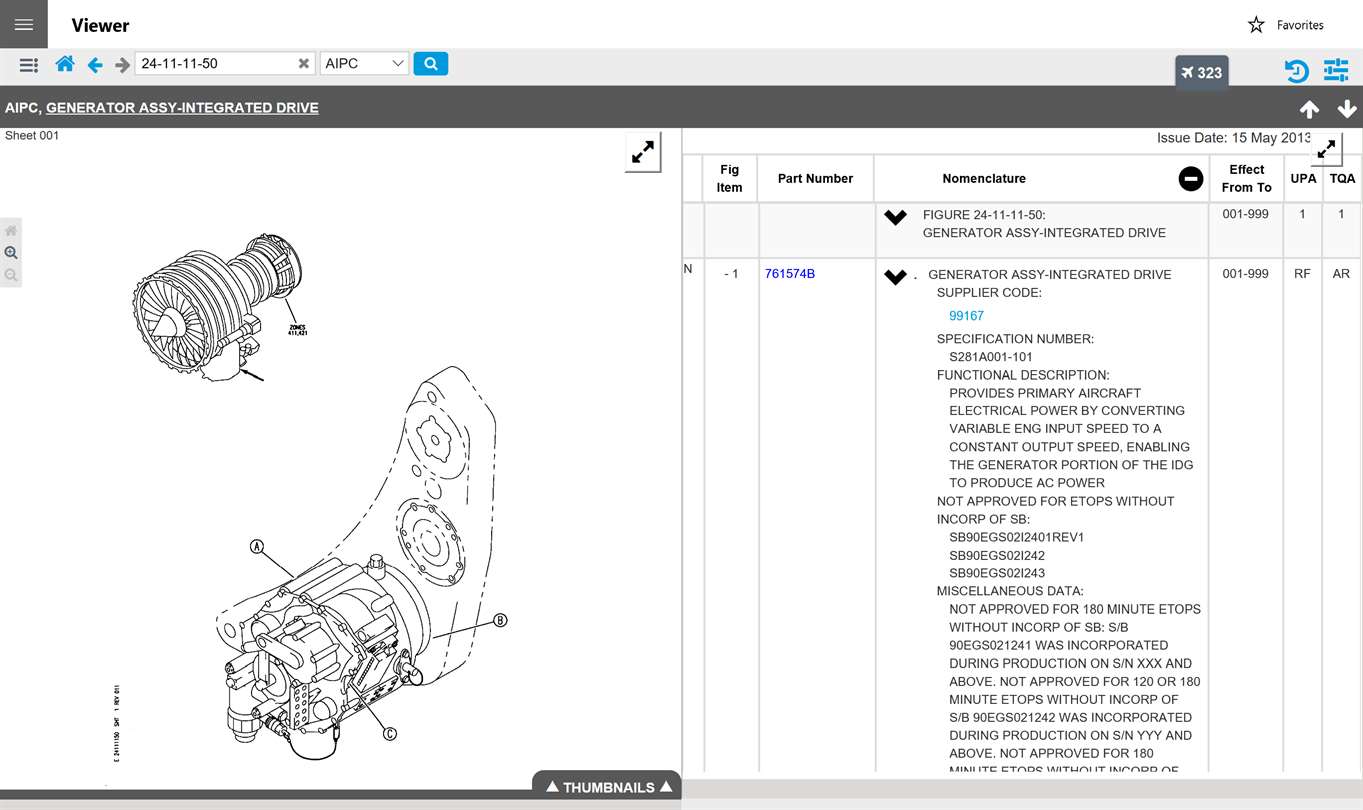The width and height of the screenshot is (1363, 810).
Task: Click the Issue Date 15 May 2013 text
Action: point(1233,138)
